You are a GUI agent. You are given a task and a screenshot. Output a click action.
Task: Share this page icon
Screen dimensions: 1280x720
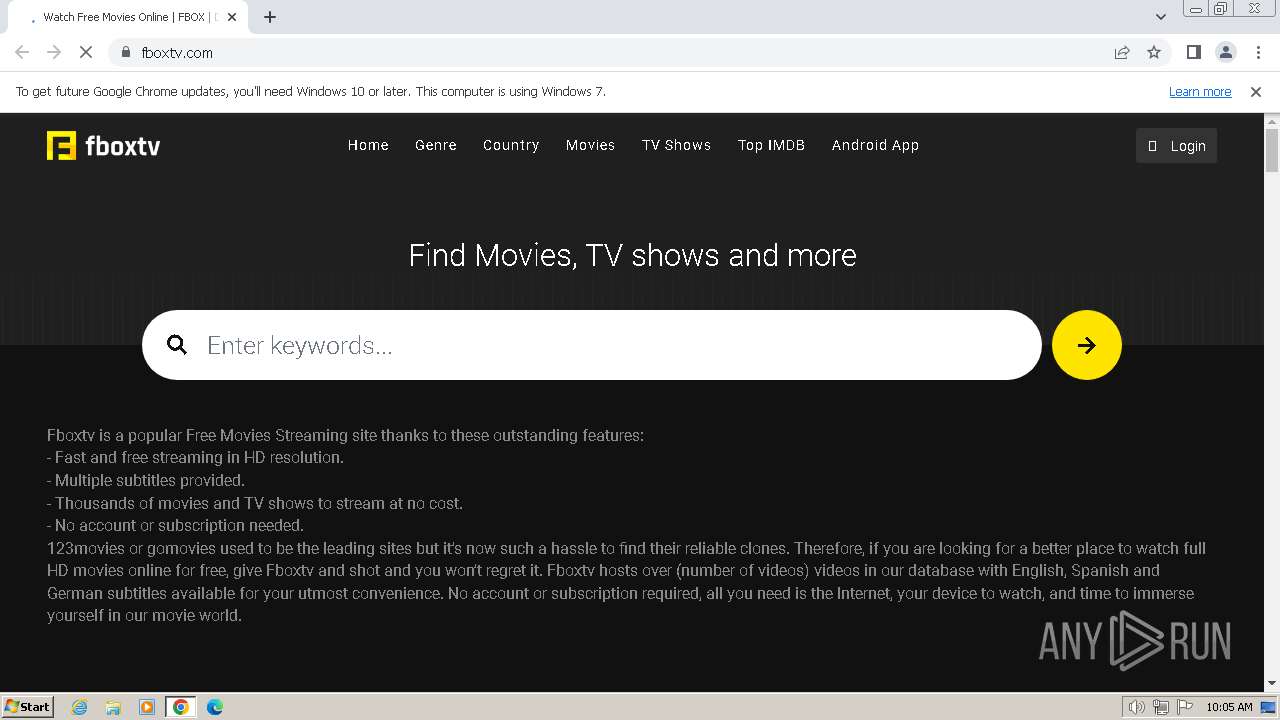click(1122, 53)
